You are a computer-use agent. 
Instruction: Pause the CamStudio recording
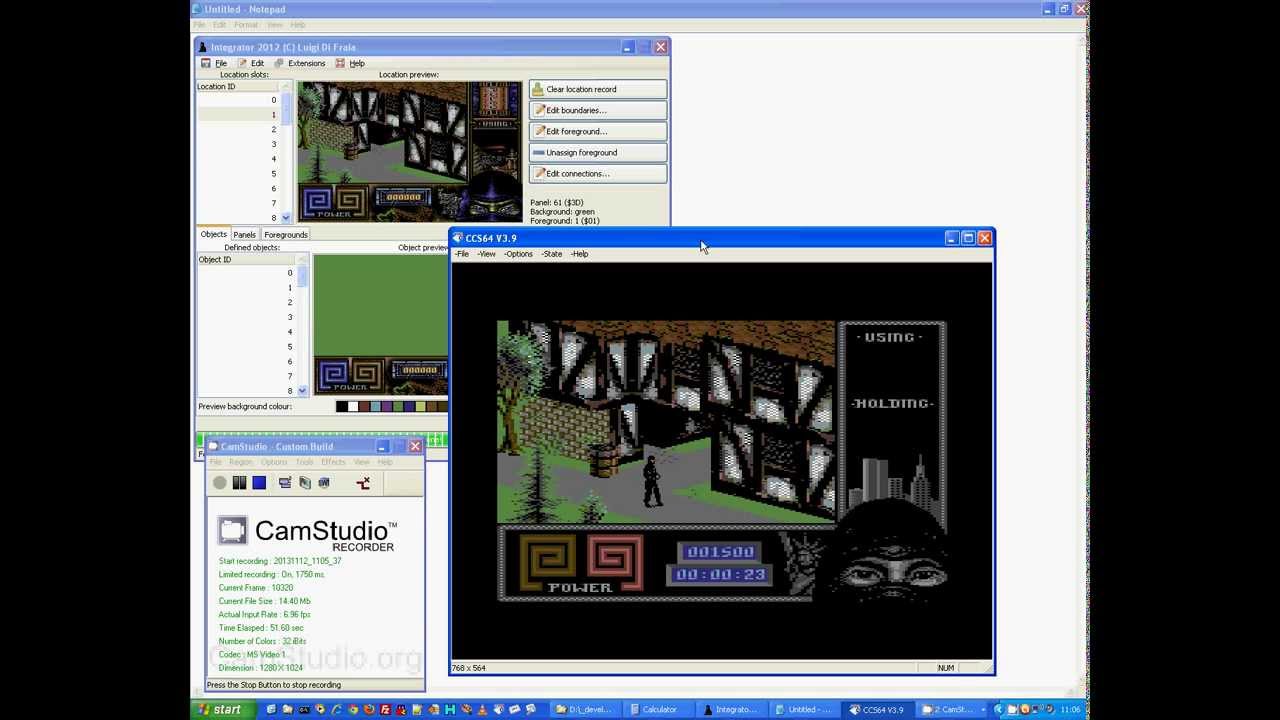239,483
